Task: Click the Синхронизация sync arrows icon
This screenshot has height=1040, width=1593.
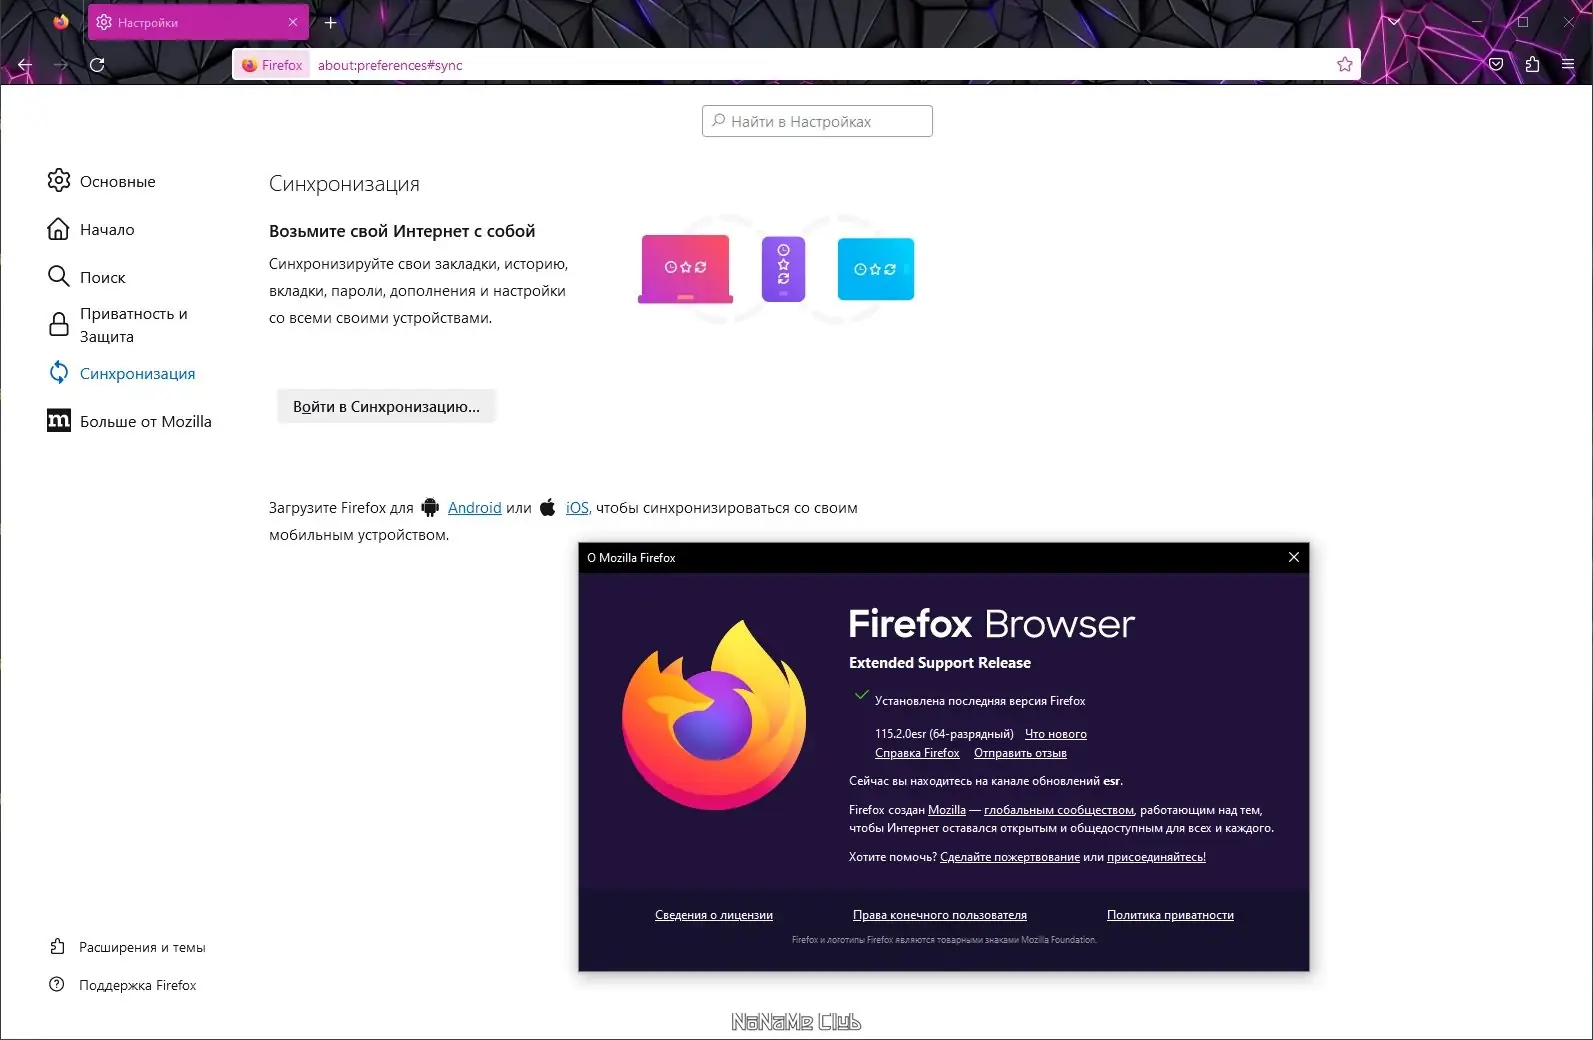Action: (59, 372)
